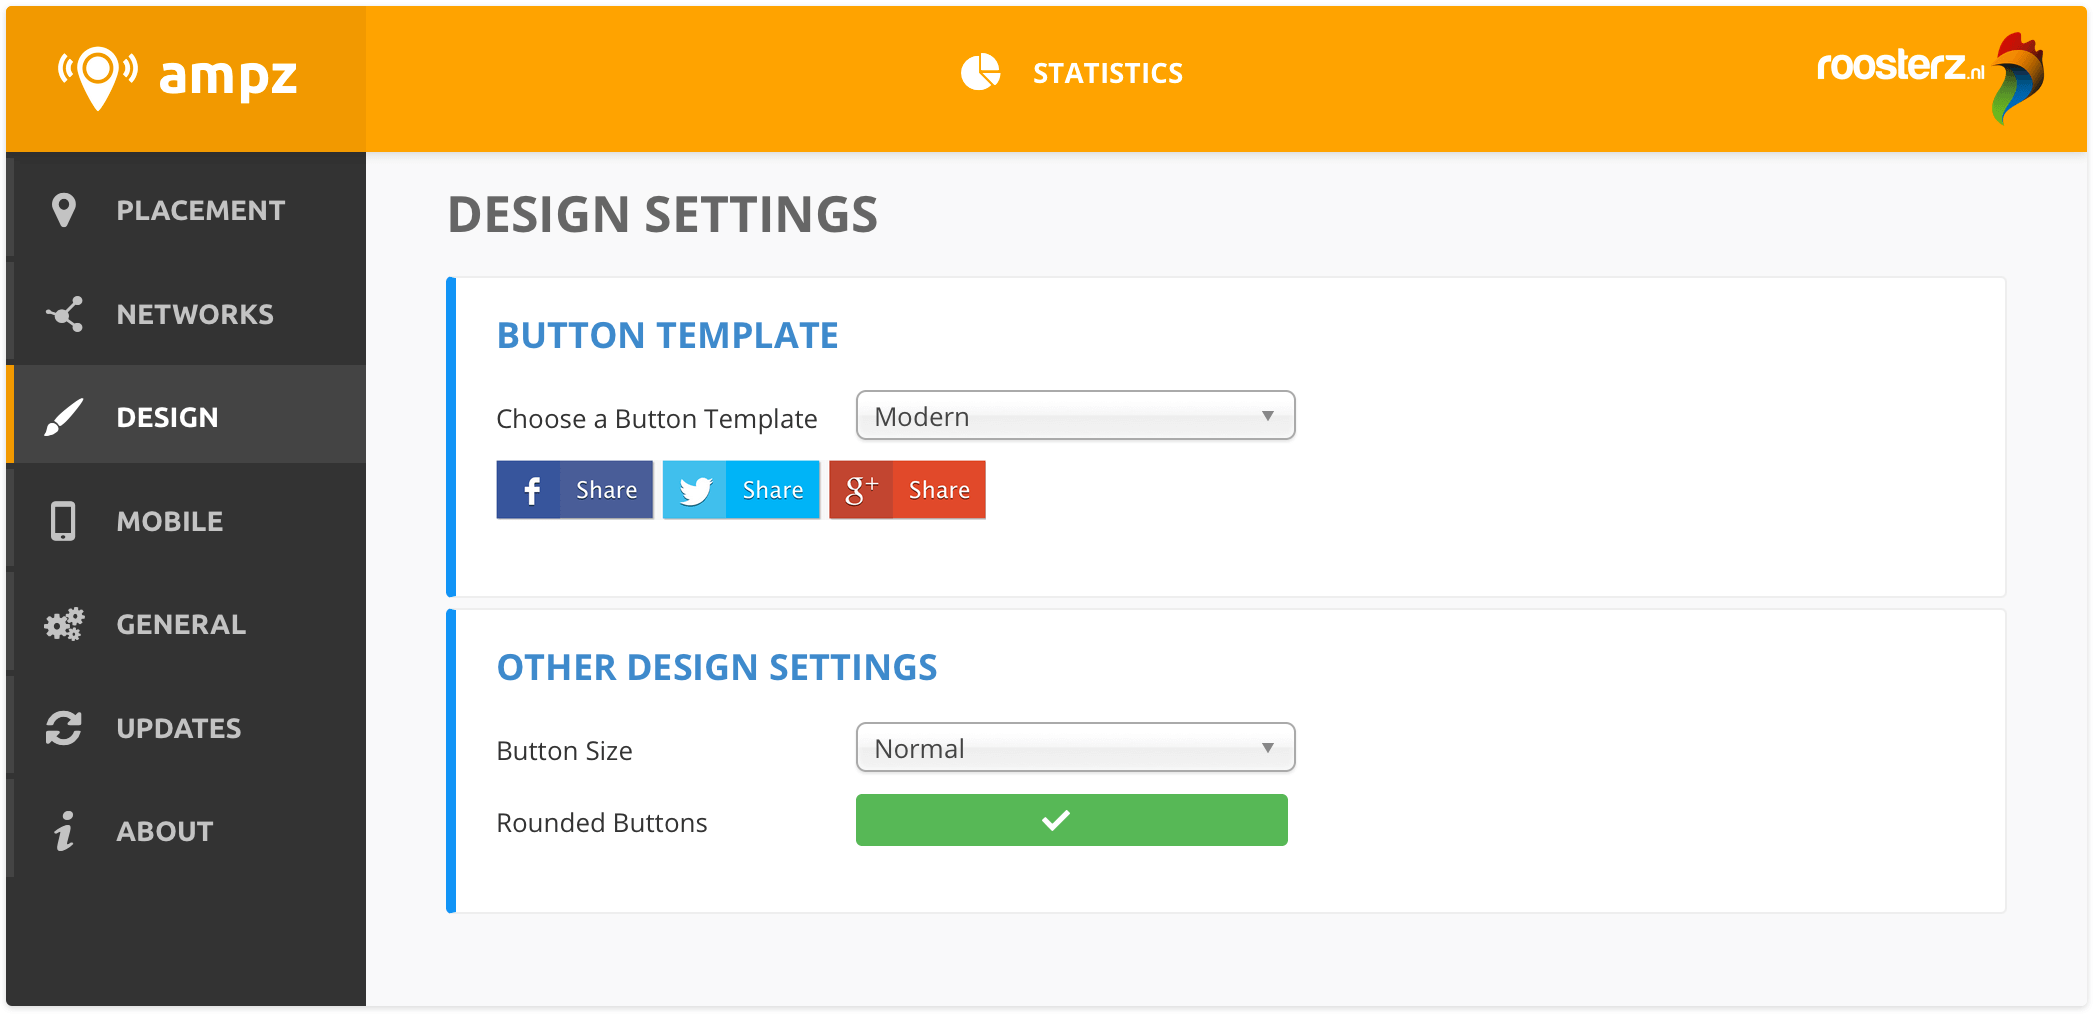Open the Button Template dropdown

coord(1075,416)
